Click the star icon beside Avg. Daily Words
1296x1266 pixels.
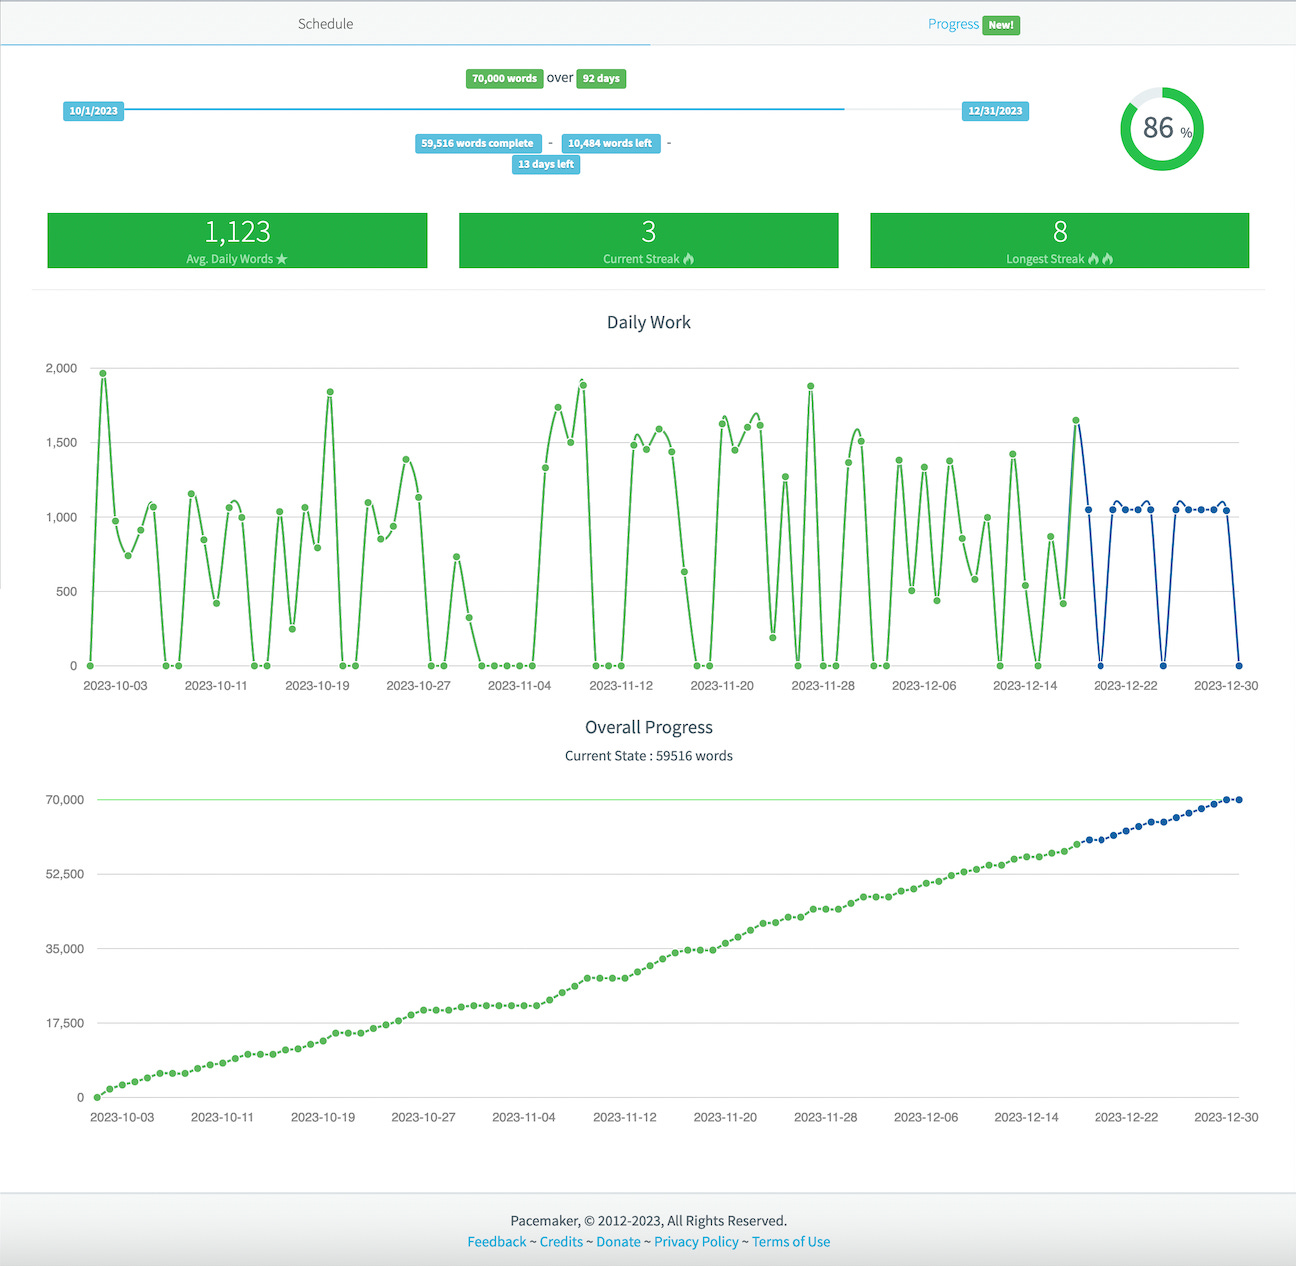click(x=282, y=258)
